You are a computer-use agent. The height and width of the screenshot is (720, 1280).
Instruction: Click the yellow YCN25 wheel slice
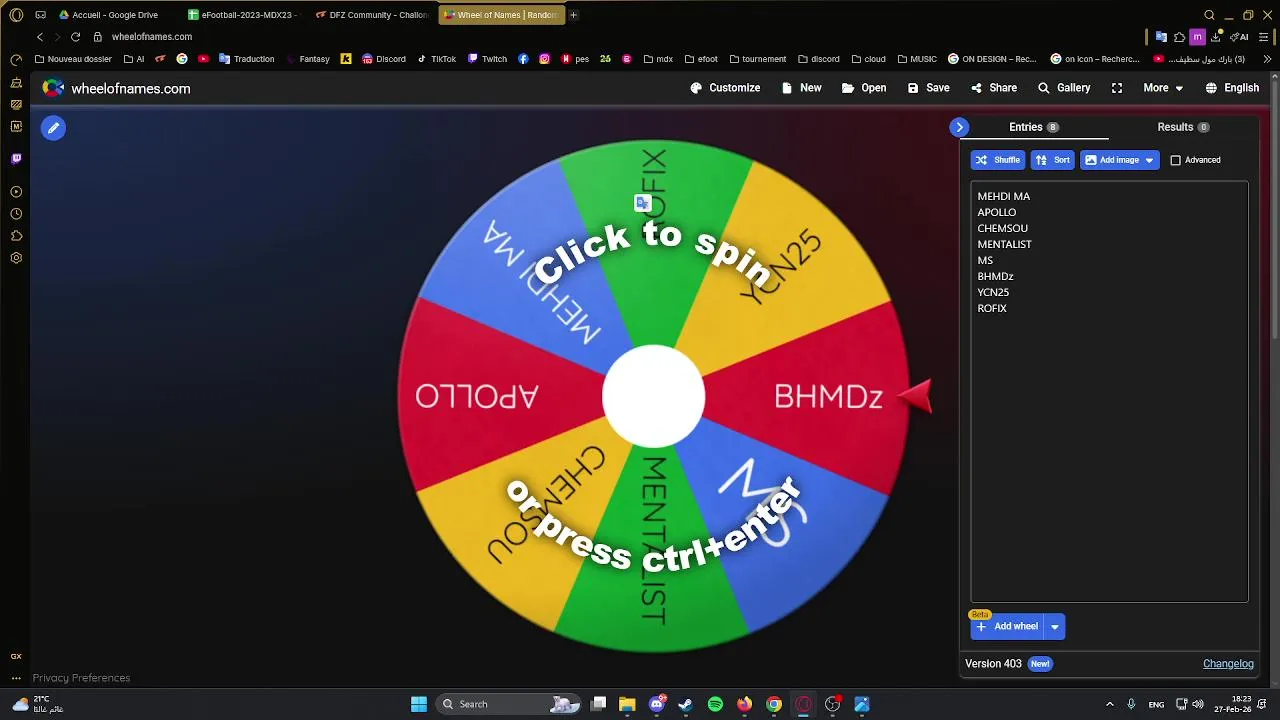click(782, 267)
